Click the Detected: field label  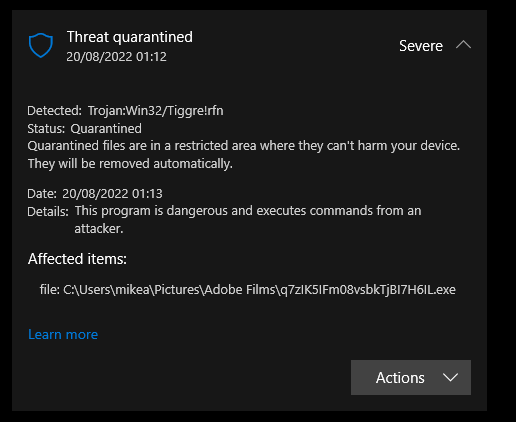tap(54, 111)
